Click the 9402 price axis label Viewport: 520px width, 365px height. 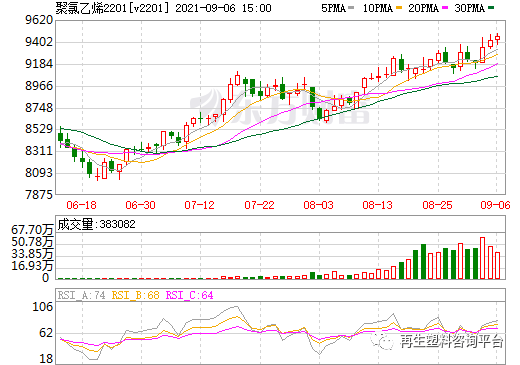coord(39,42)
